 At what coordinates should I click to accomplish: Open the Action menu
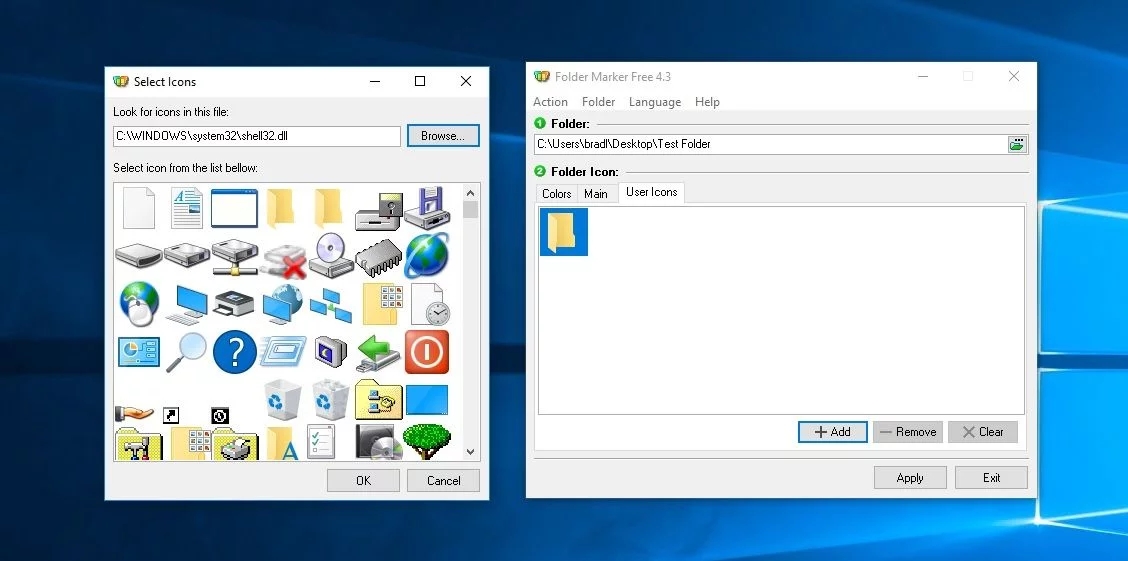[550, 102]
